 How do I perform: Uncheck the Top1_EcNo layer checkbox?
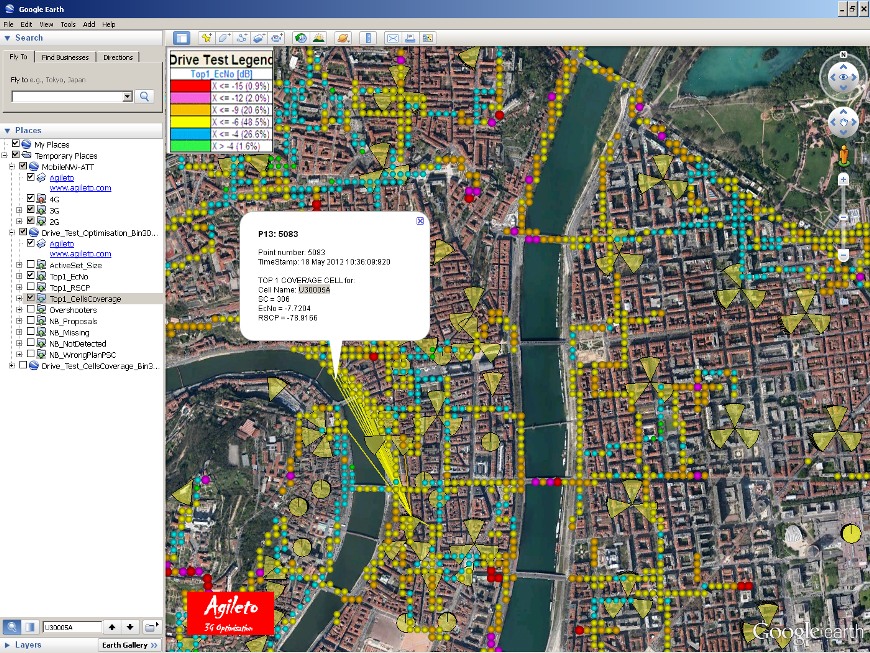pos(30,276)
